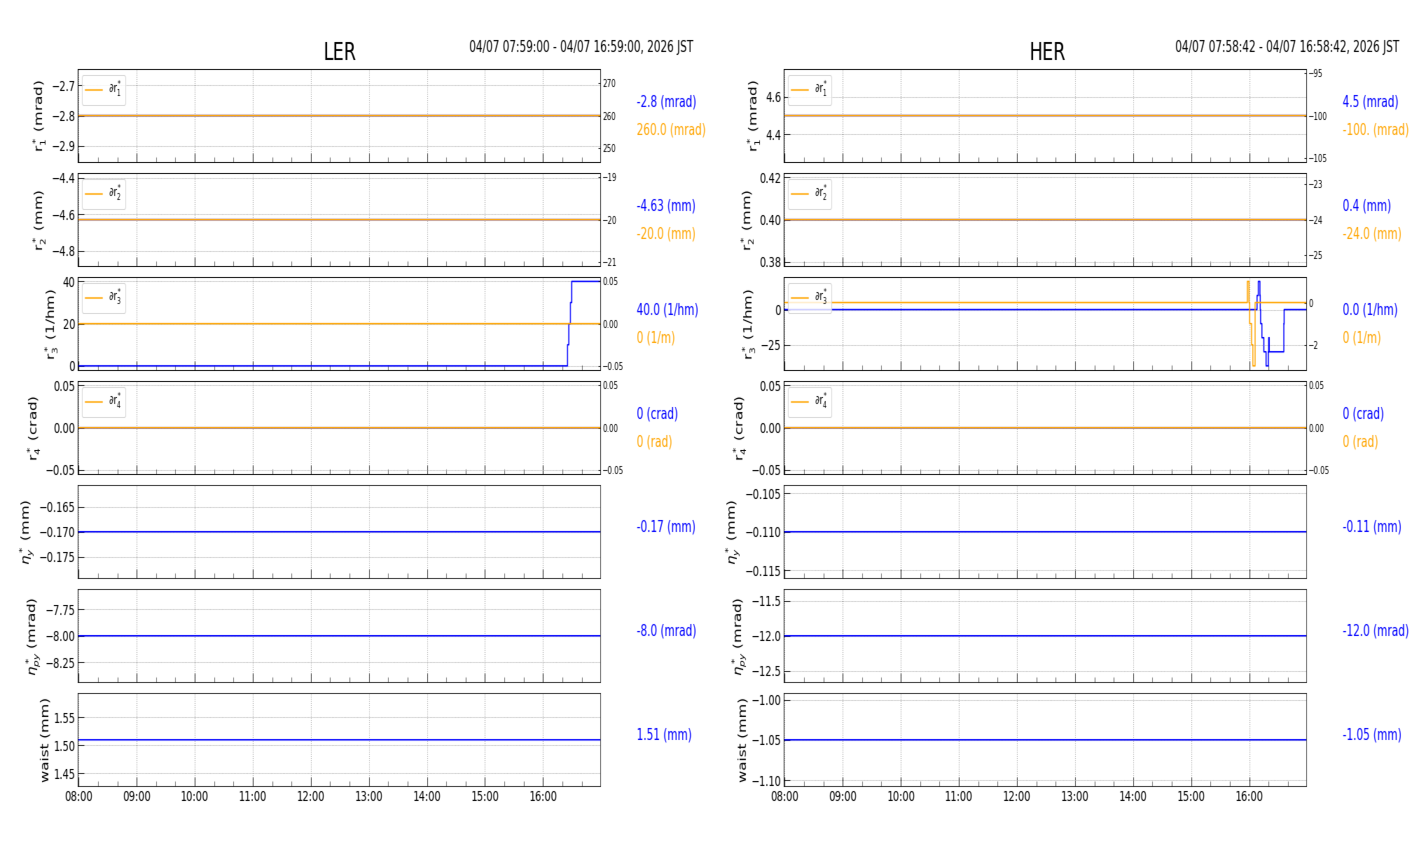This screenshot has height=864, width=1412.
Task: Select the HER orange 0 (rad) value
Action: point(1360,442)
